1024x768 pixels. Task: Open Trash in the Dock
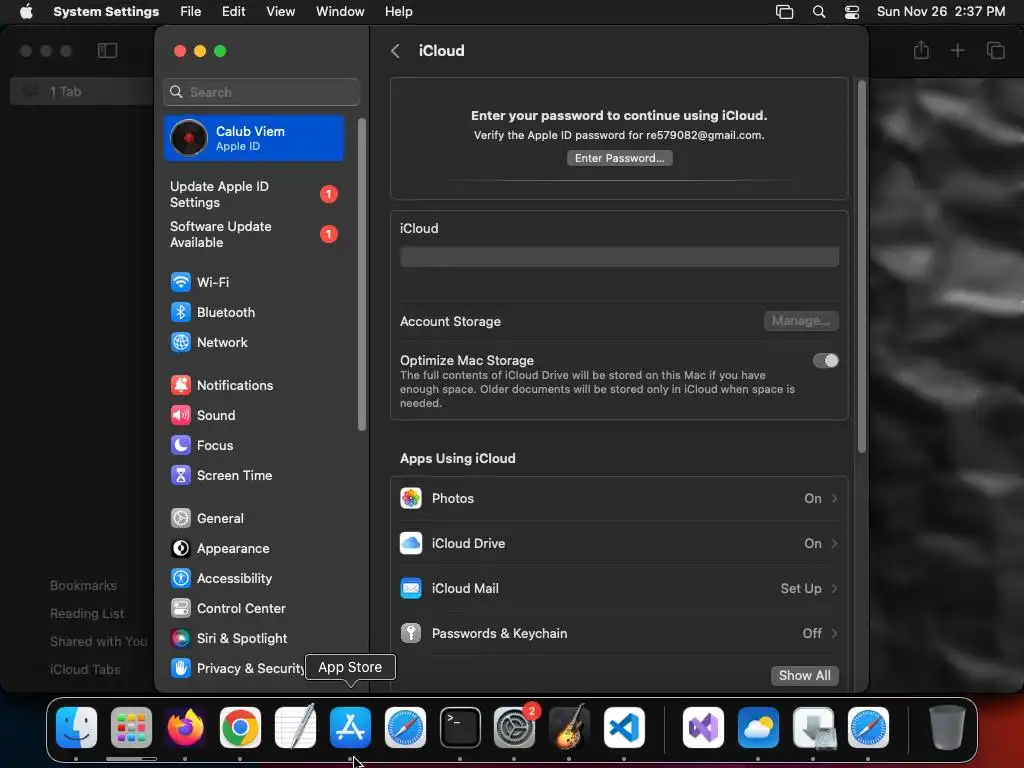pyautogui.click(x=947, y=728)
